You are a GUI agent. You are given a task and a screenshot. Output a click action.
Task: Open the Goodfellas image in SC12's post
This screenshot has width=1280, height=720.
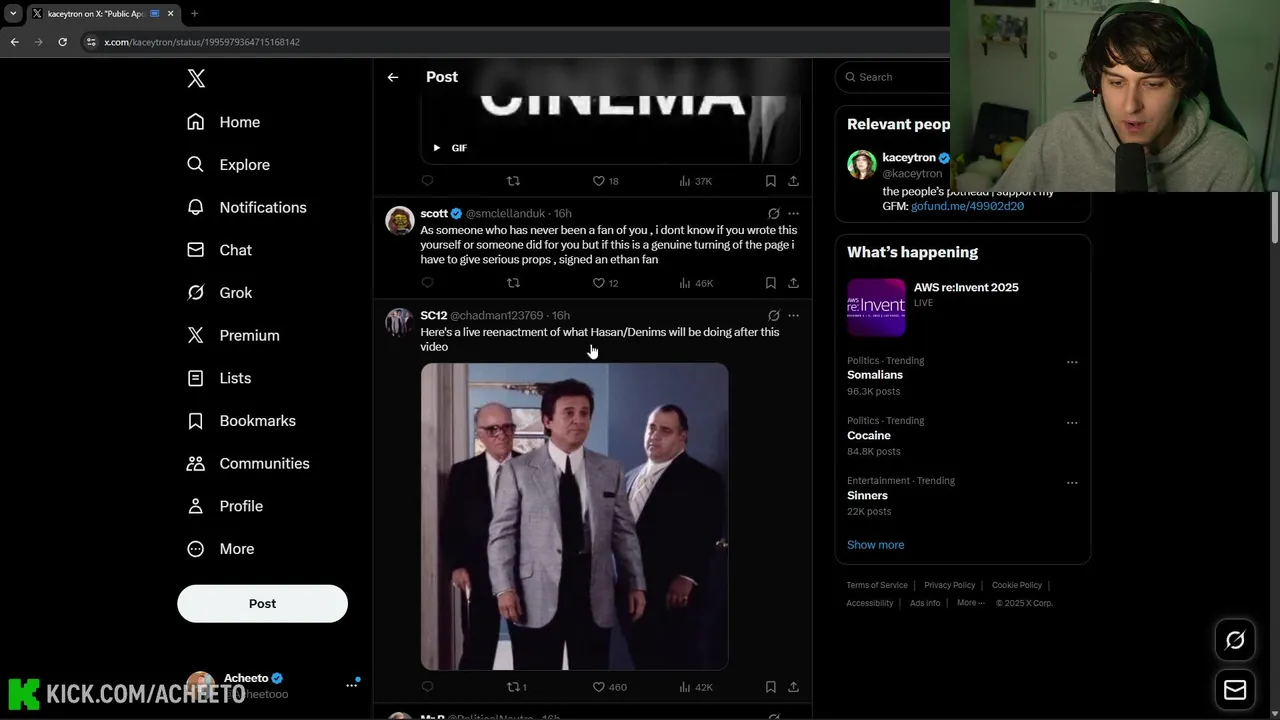pos(574,516)
